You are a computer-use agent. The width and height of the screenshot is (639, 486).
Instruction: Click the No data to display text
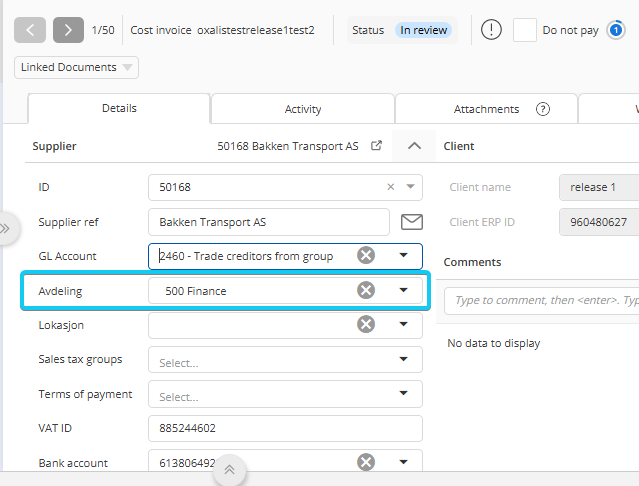[494, 343]
